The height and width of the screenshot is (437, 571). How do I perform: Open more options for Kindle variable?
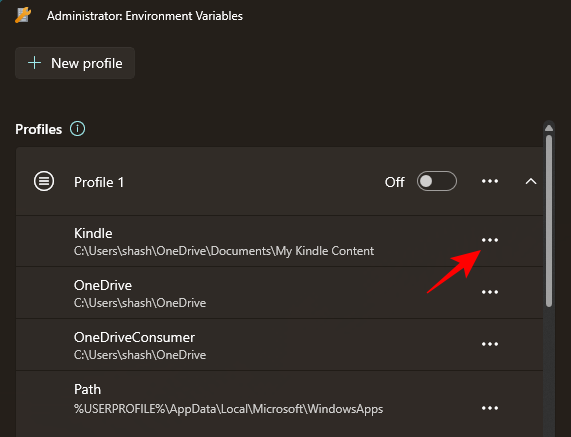pyautogui.click(x=490, y=240)
